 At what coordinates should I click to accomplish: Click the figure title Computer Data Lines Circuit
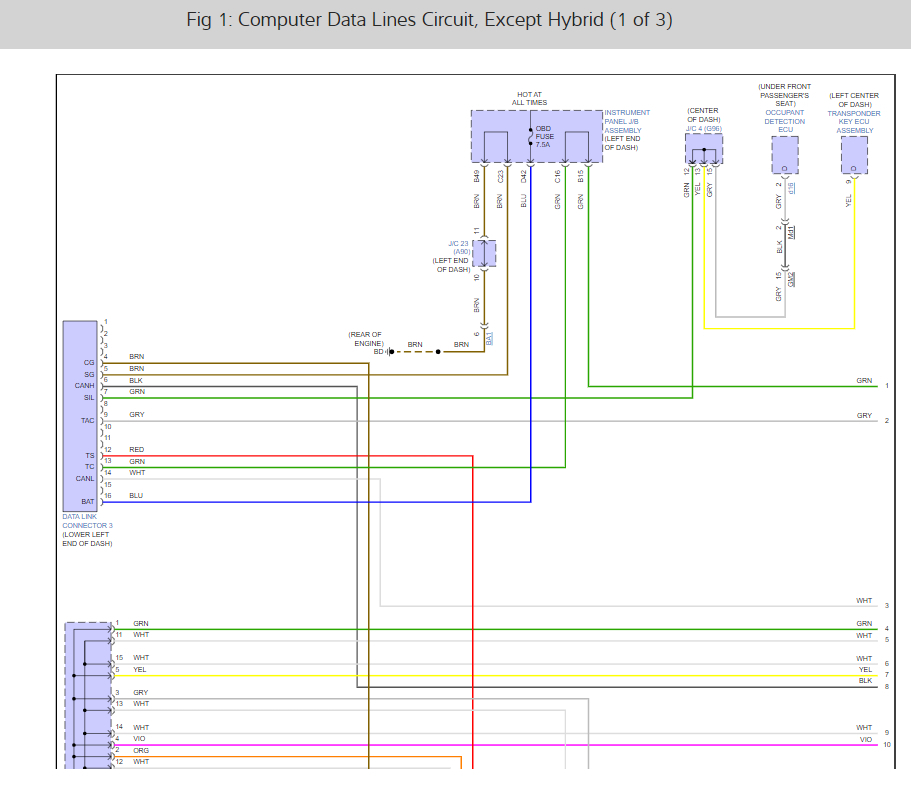click(428, 21)
